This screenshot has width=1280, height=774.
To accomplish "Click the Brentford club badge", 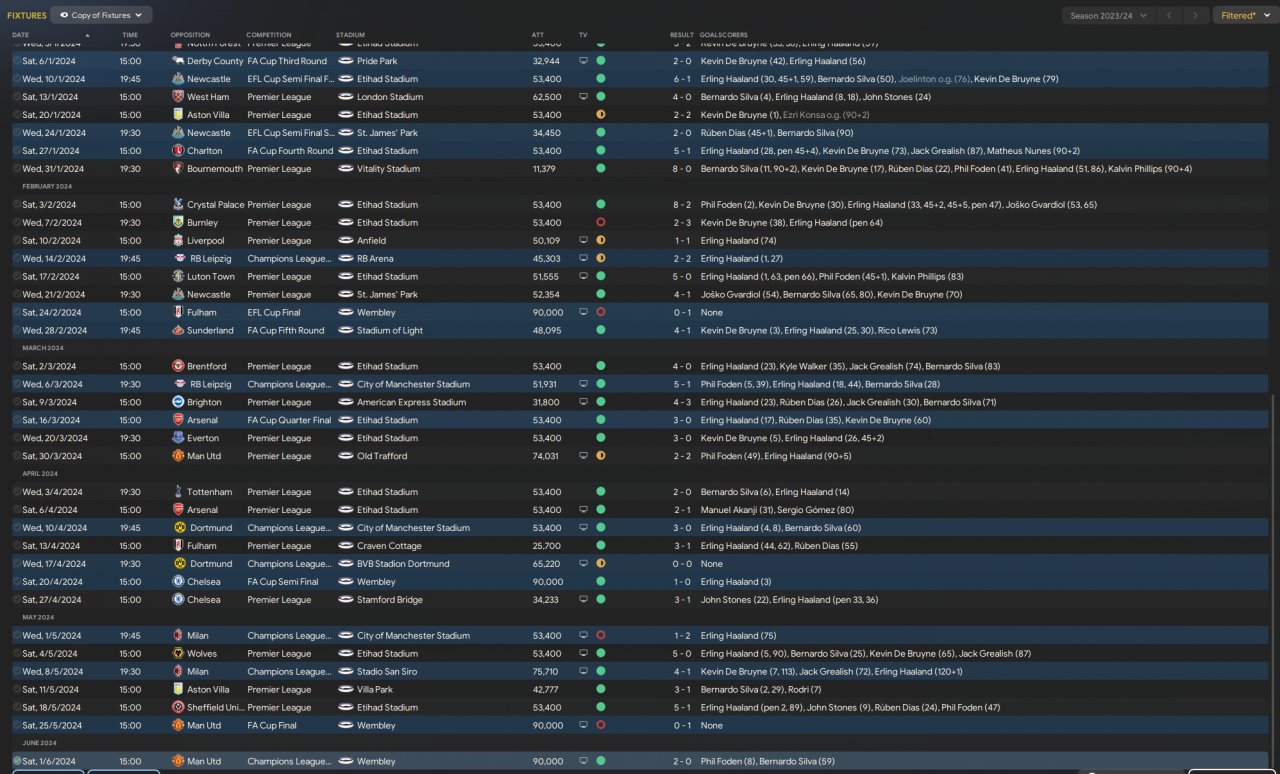I will coord(178,367).
